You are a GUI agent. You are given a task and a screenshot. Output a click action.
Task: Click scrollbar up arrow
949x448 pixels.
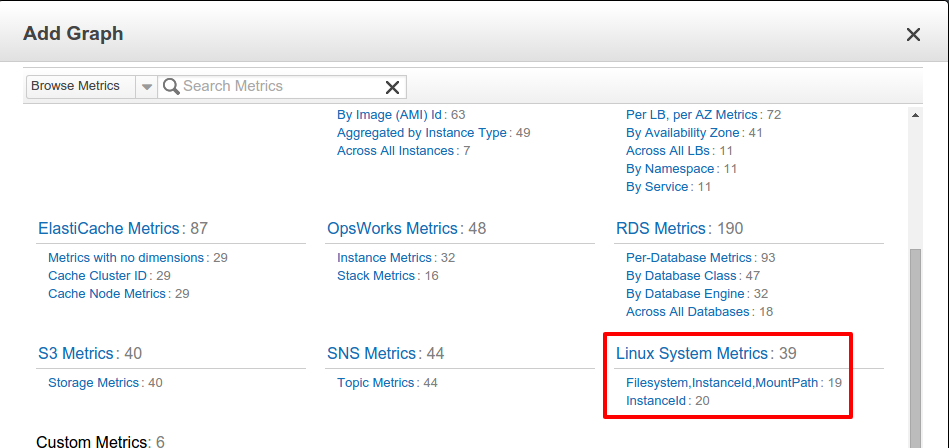click(915, 115)
